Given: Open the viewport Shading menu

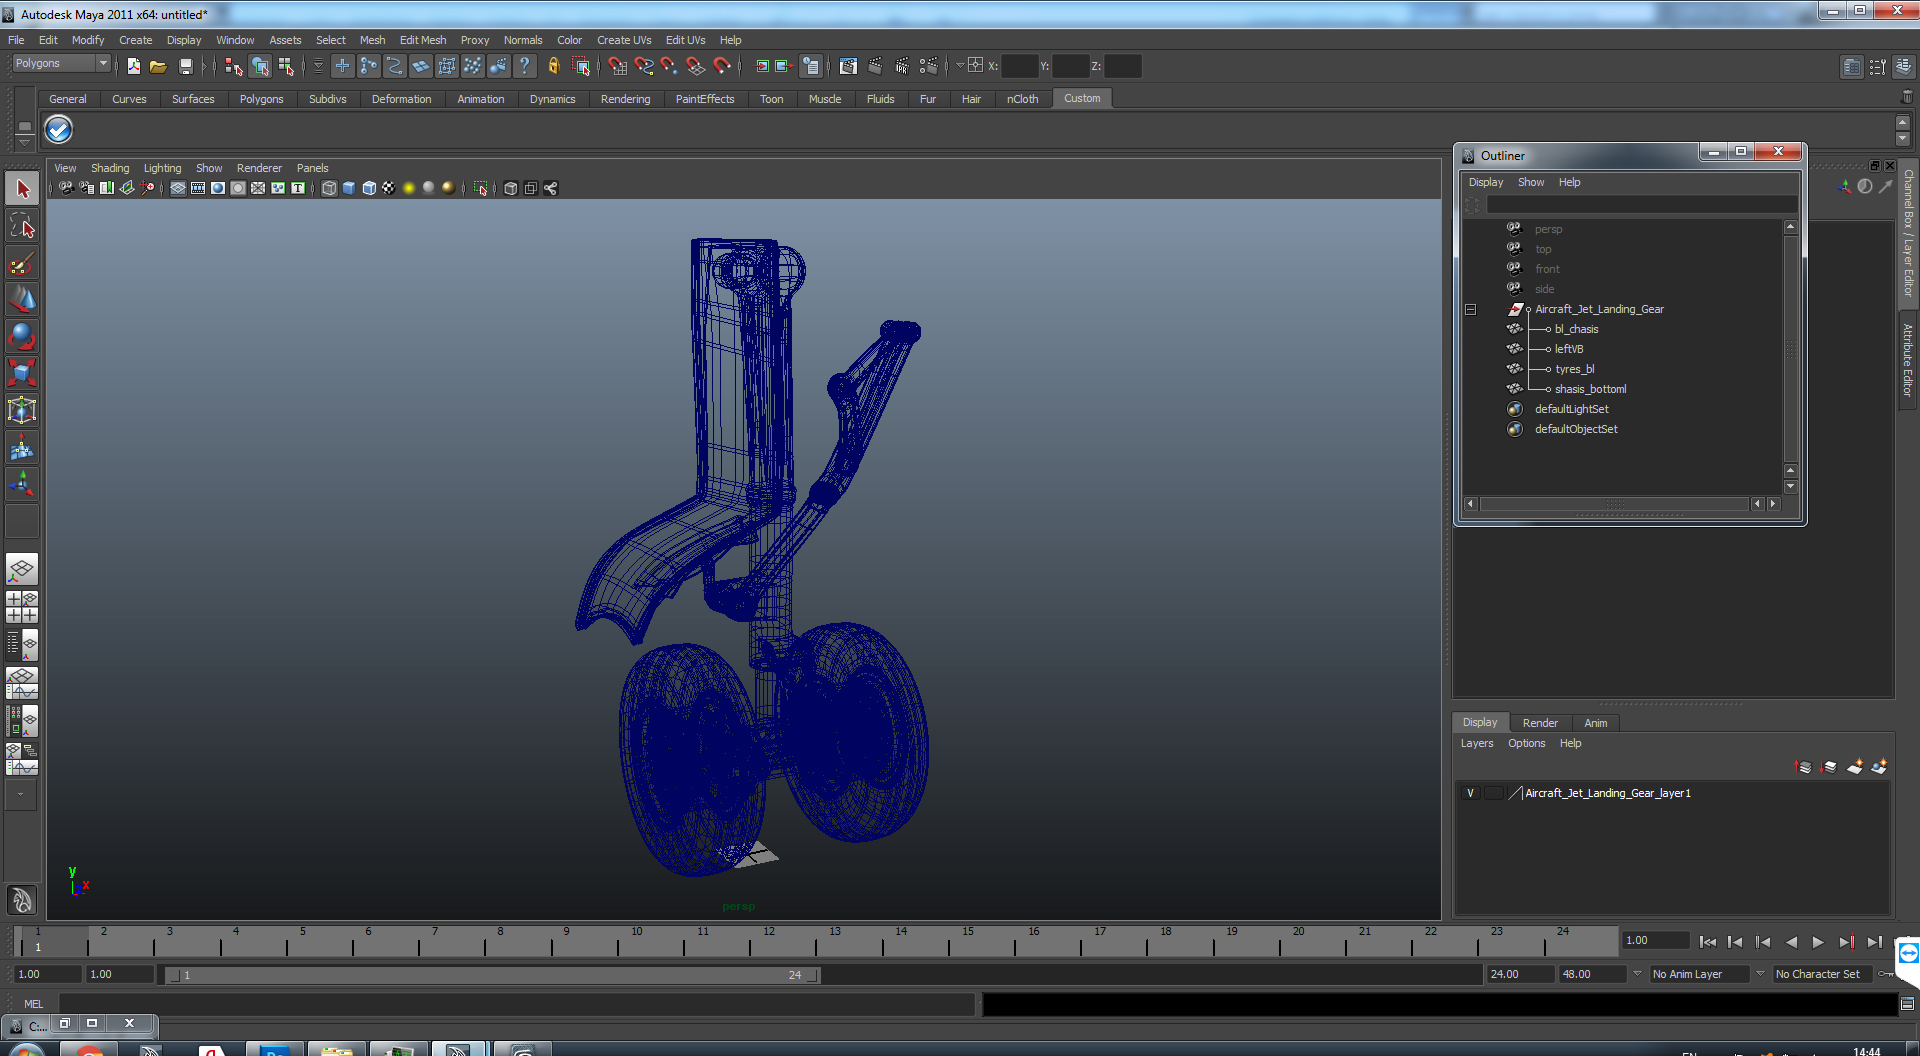Looking at the screenshot, I should click(x=110, y=168).
